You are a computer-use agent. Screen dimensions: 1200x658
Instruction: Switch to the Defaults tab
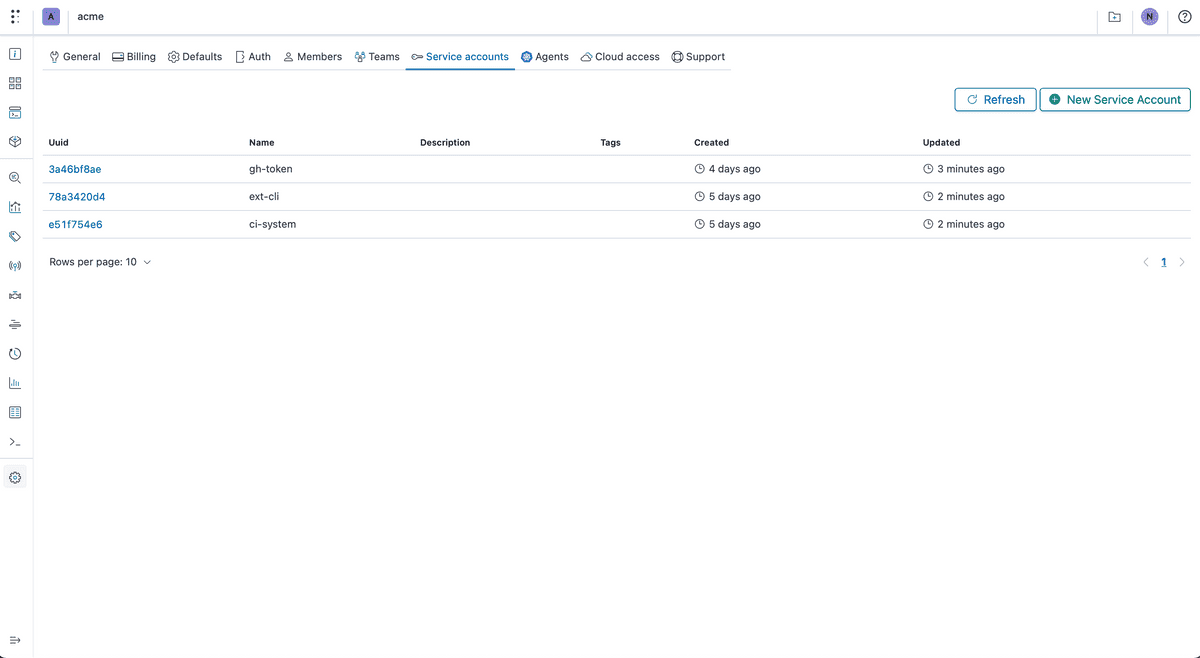pos(195,57)
